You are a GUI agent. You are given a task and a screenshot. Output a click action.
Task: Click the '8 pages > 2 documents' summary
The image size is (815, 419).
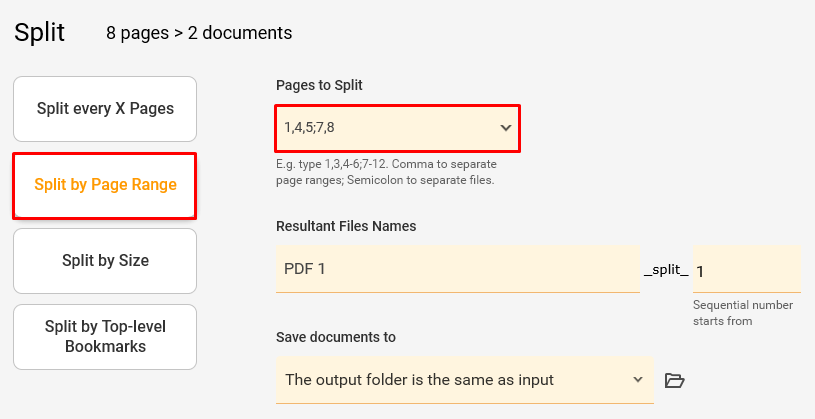pos(199,33)
